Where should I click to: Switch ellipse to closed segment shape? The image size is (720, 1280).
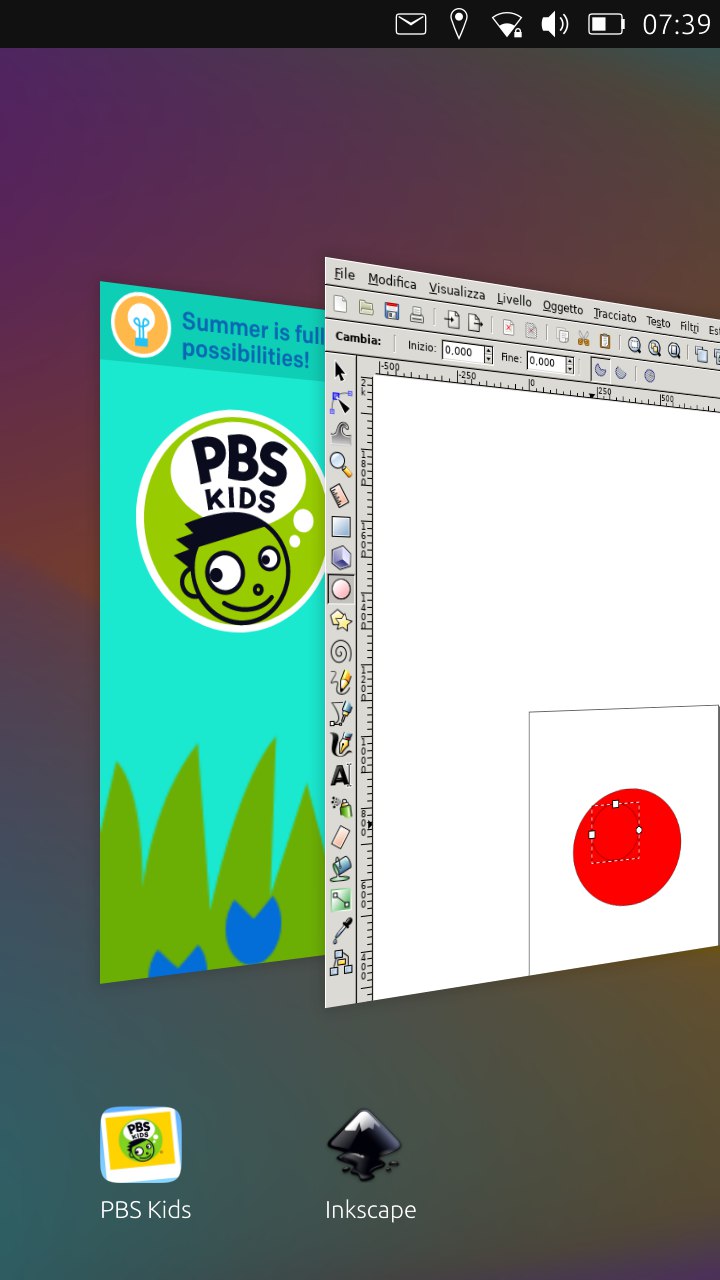pos(601,371)
